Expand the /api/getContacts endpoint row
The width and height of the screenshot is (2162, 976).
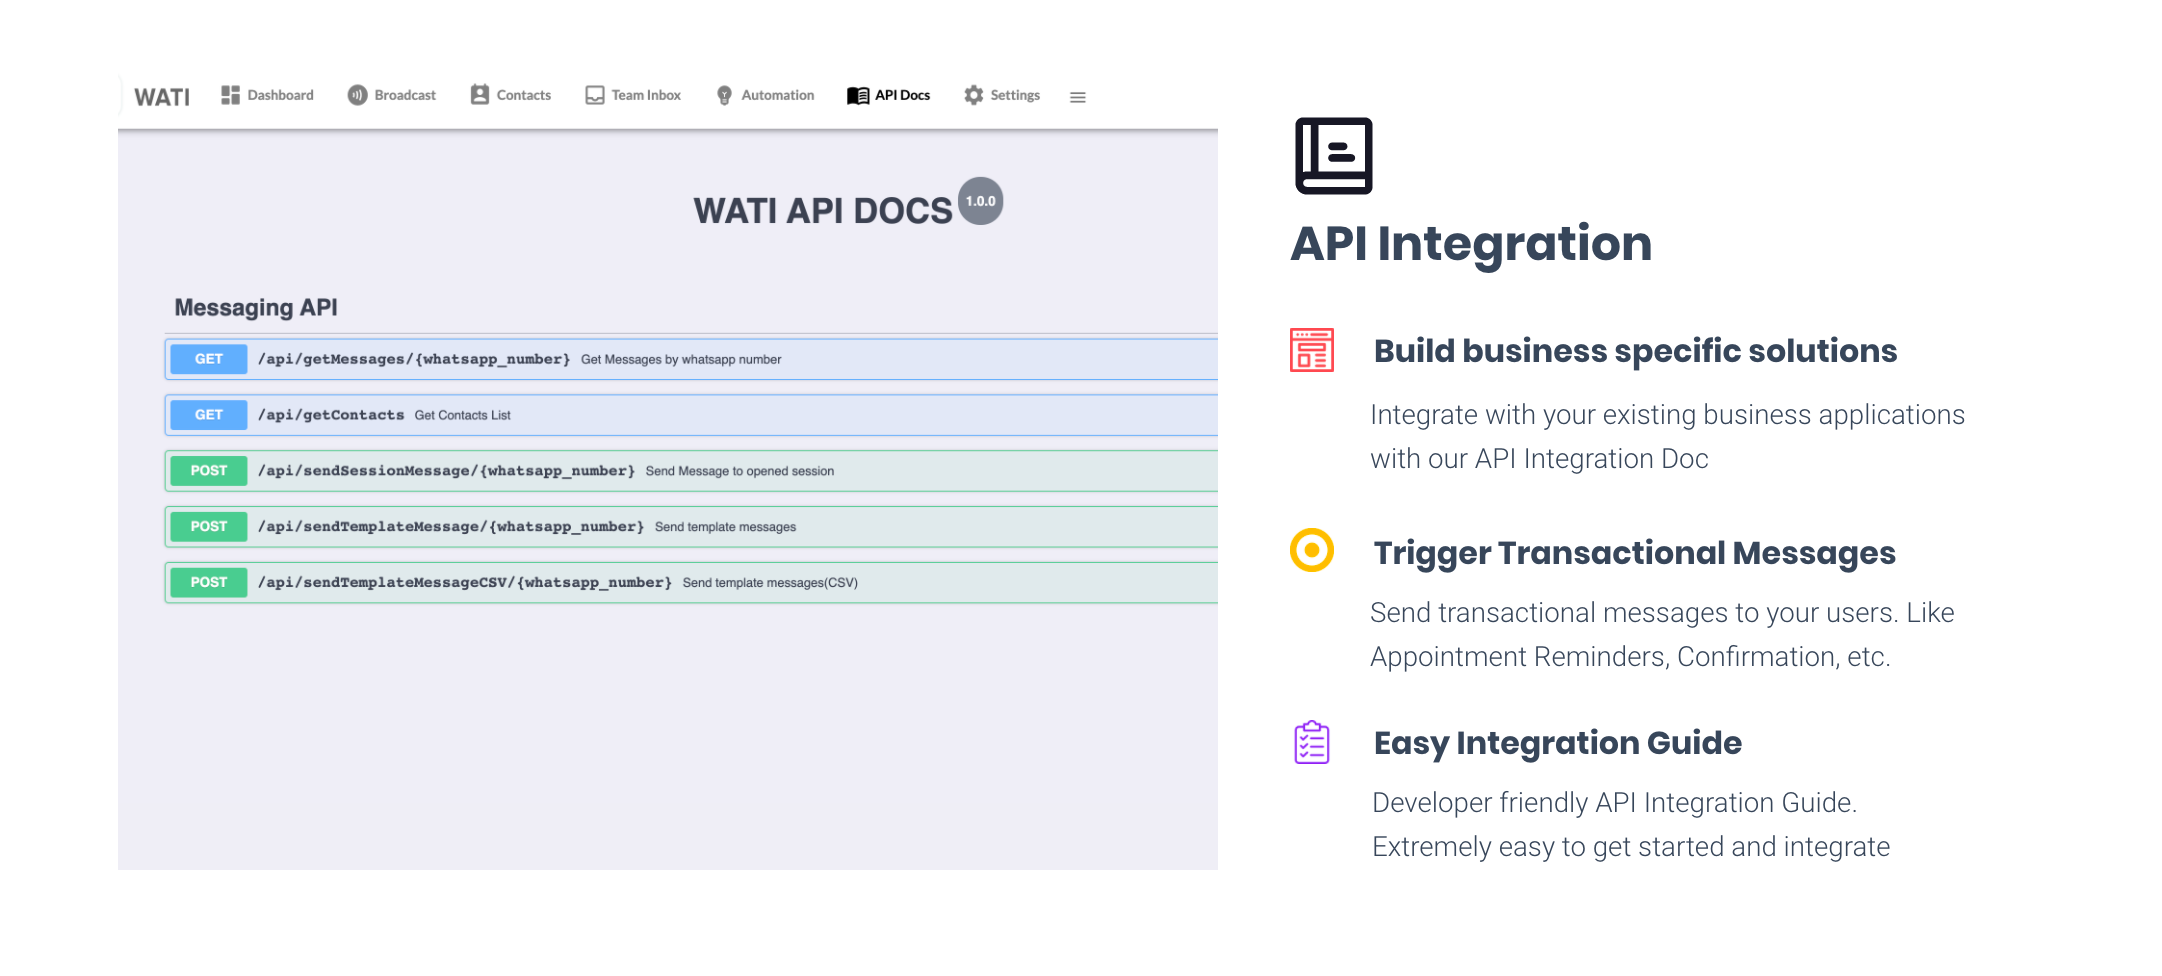(691, 415)
